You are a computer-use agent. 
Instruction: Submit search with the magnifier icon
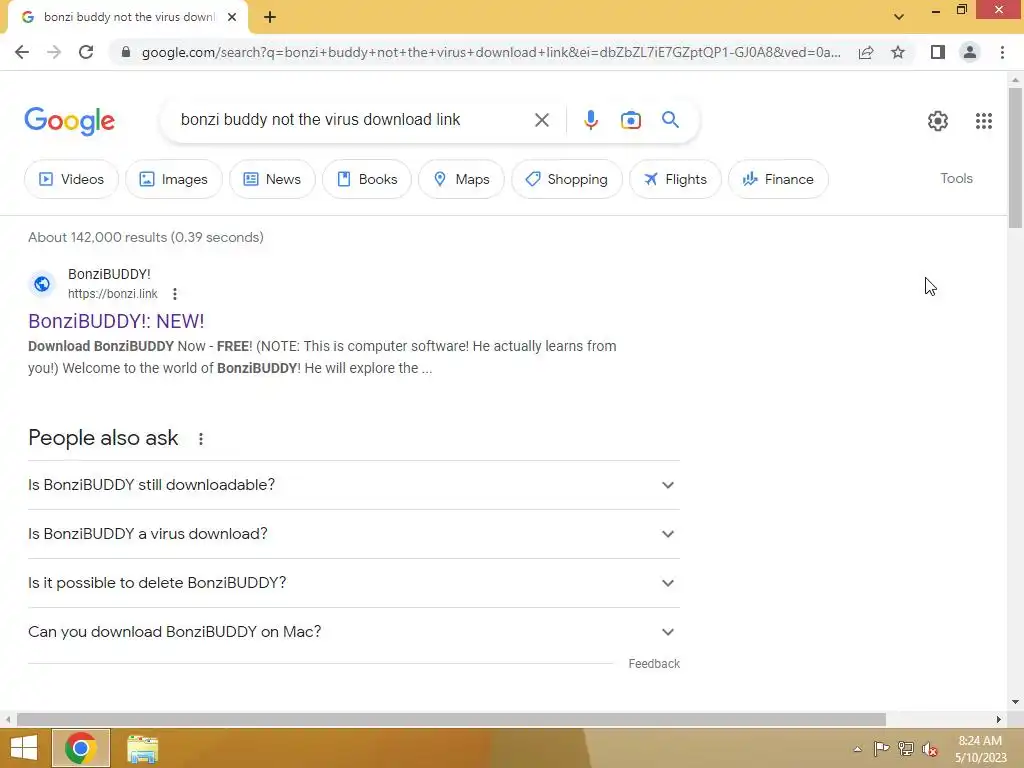click(x=670, y=120)
